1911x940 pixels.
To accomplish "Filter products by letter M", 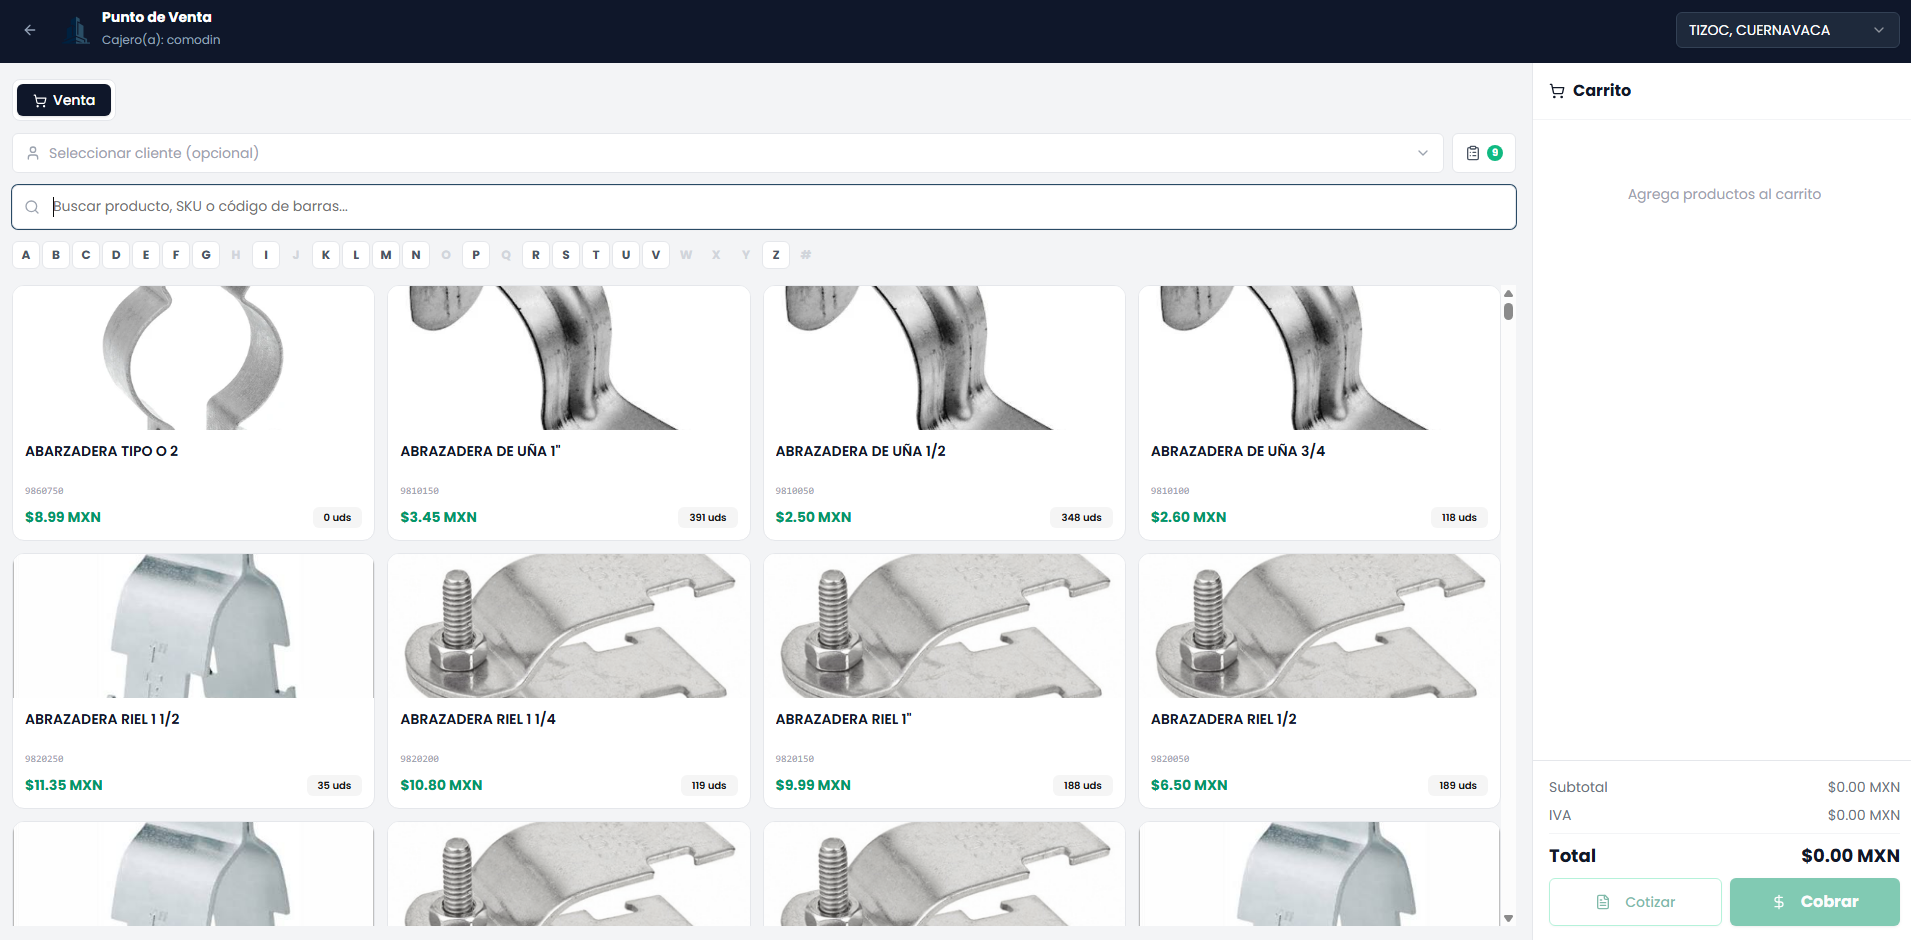I will click(x=386, y=255).
